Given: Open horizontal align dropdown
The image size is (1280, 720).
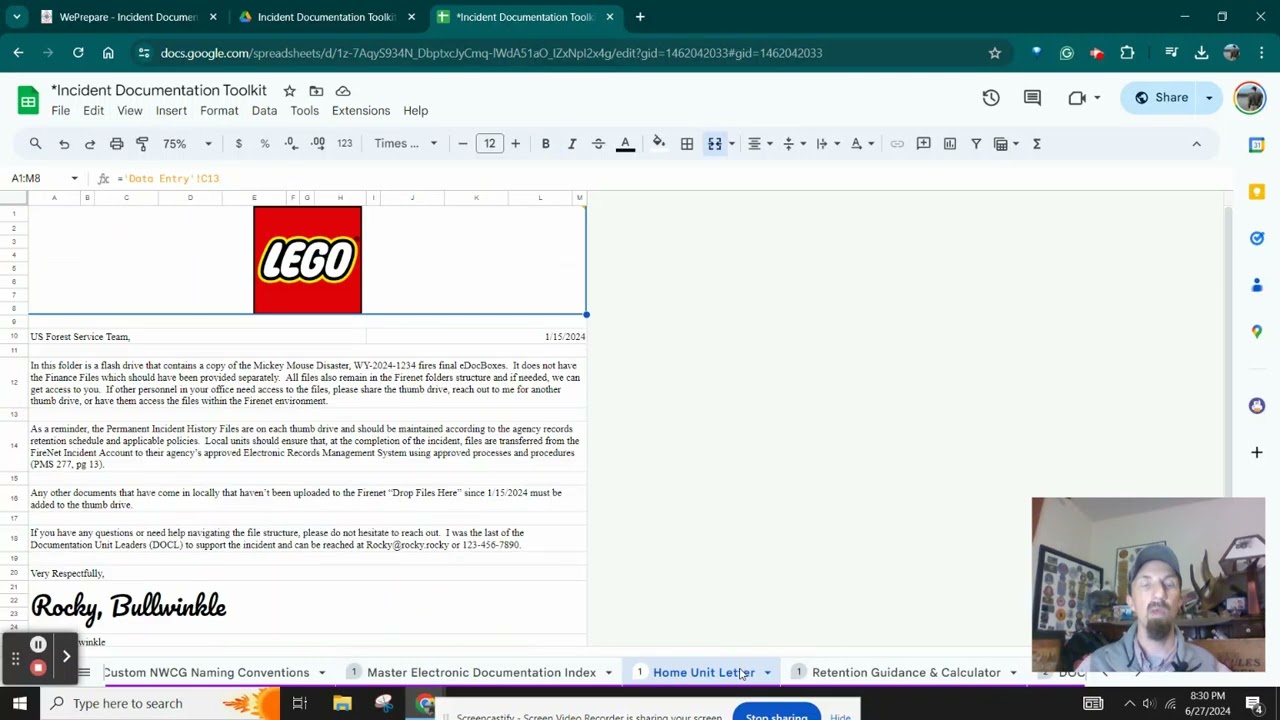Looking at the screenshot, I should tap(760, 144).
